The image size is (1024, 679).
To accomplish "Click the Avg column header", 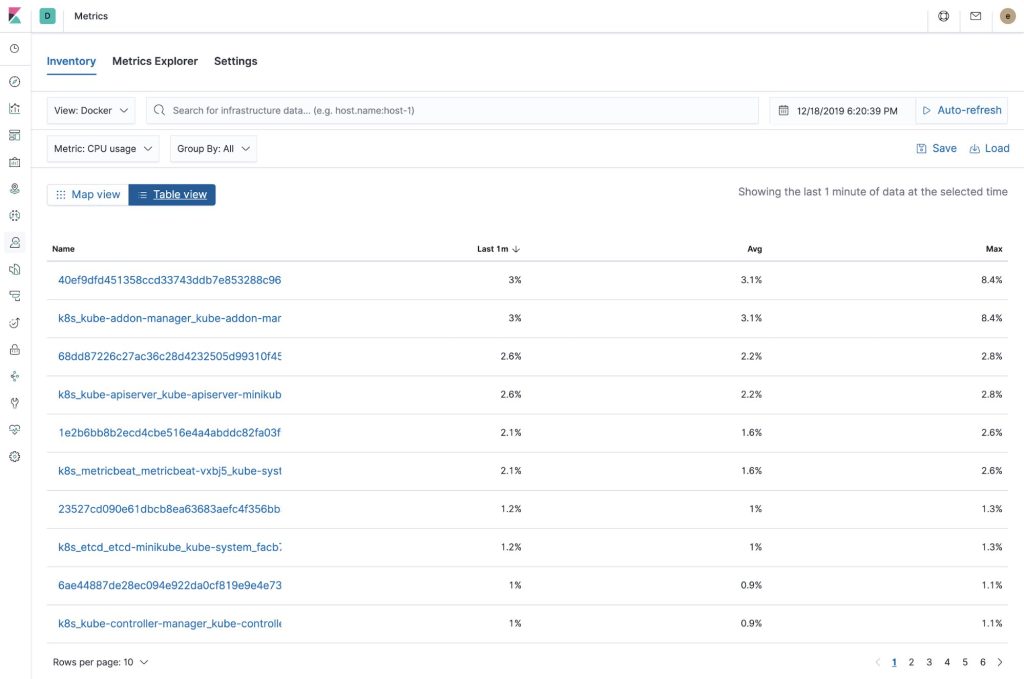I will 754,249.
